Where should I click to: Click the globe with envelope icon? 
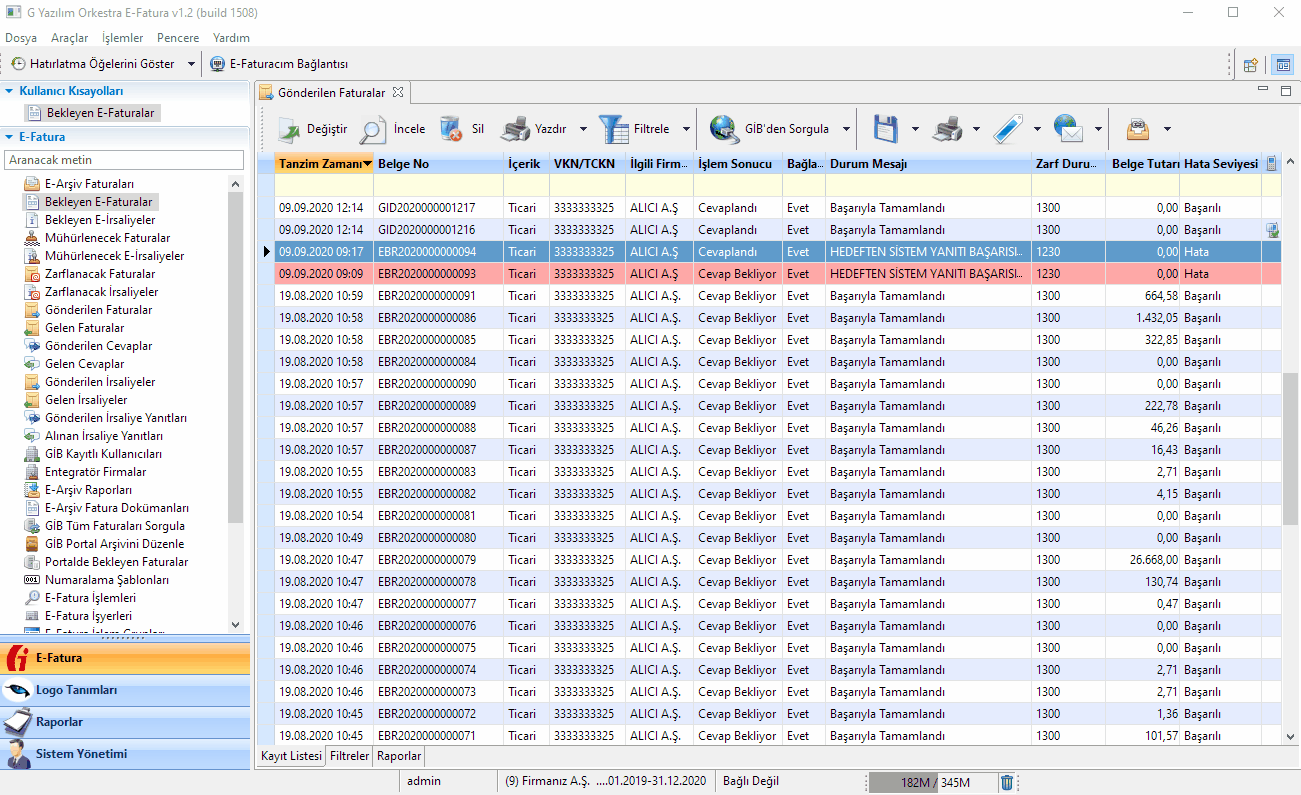point(1069,129)
